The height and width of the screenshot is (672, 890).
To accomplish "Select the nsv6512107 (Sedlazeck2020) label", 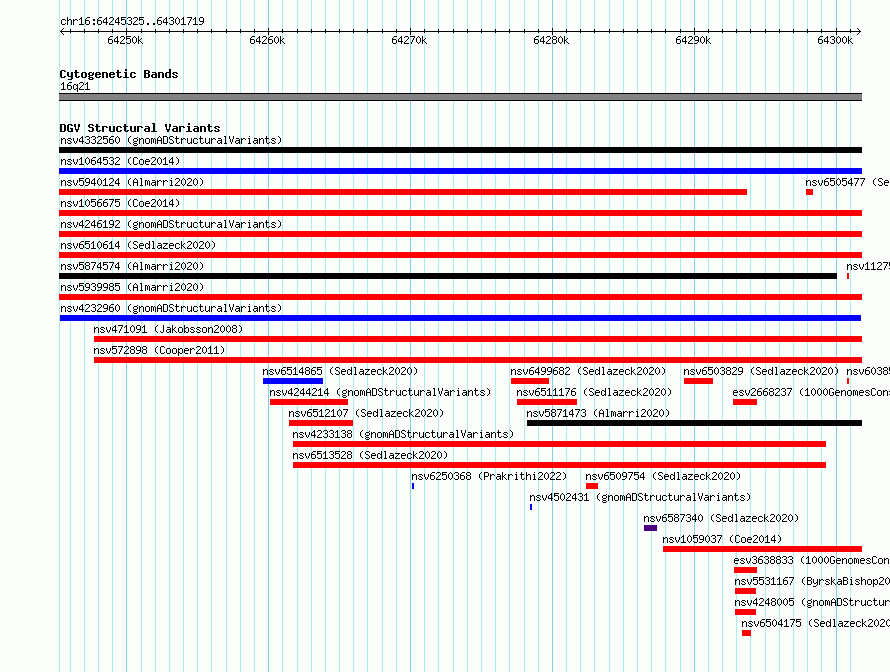I will tap(366, 413).
